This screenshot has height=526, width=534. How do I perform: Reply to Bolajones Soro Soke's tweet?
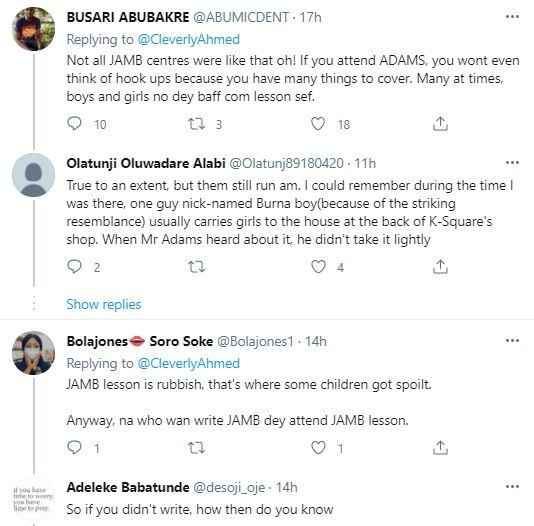(74, 447)
